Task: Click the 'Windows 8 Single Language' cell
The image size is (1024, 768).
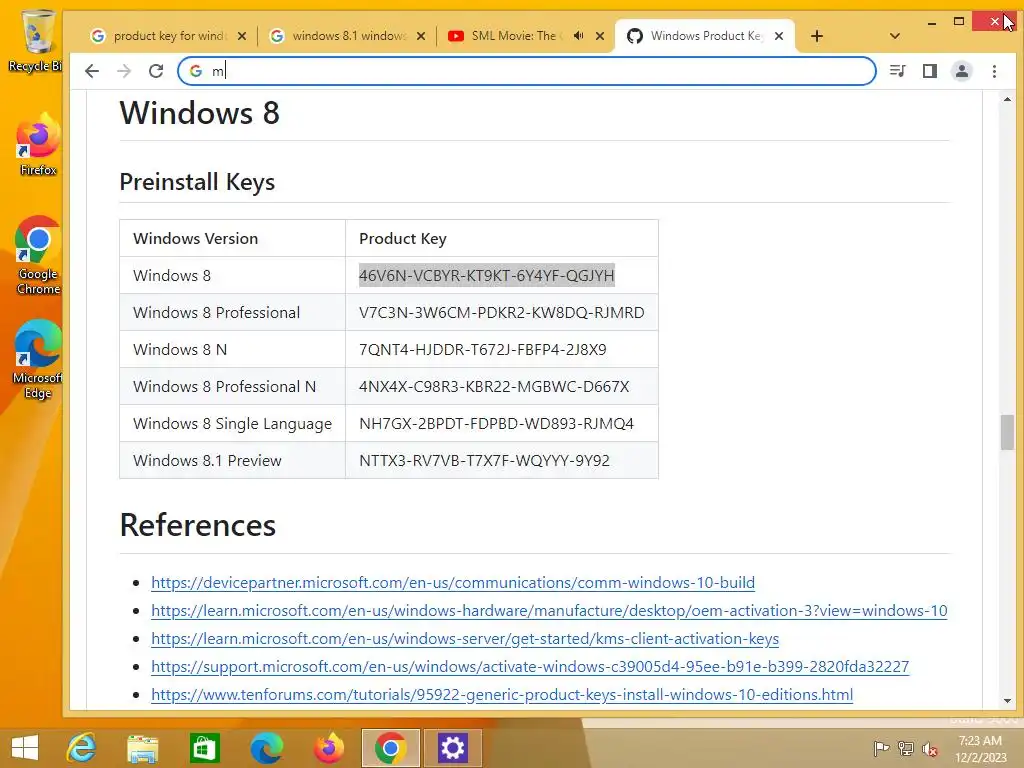Action: point(232,424)
